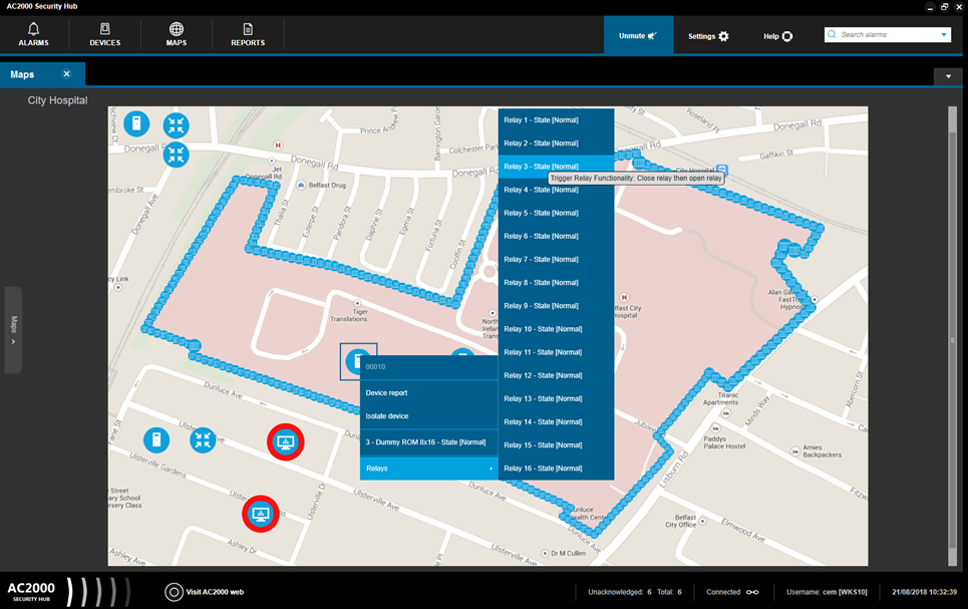
Task: Trigger Relay 1 in the relay list
Action: click(x=556, y=120)
